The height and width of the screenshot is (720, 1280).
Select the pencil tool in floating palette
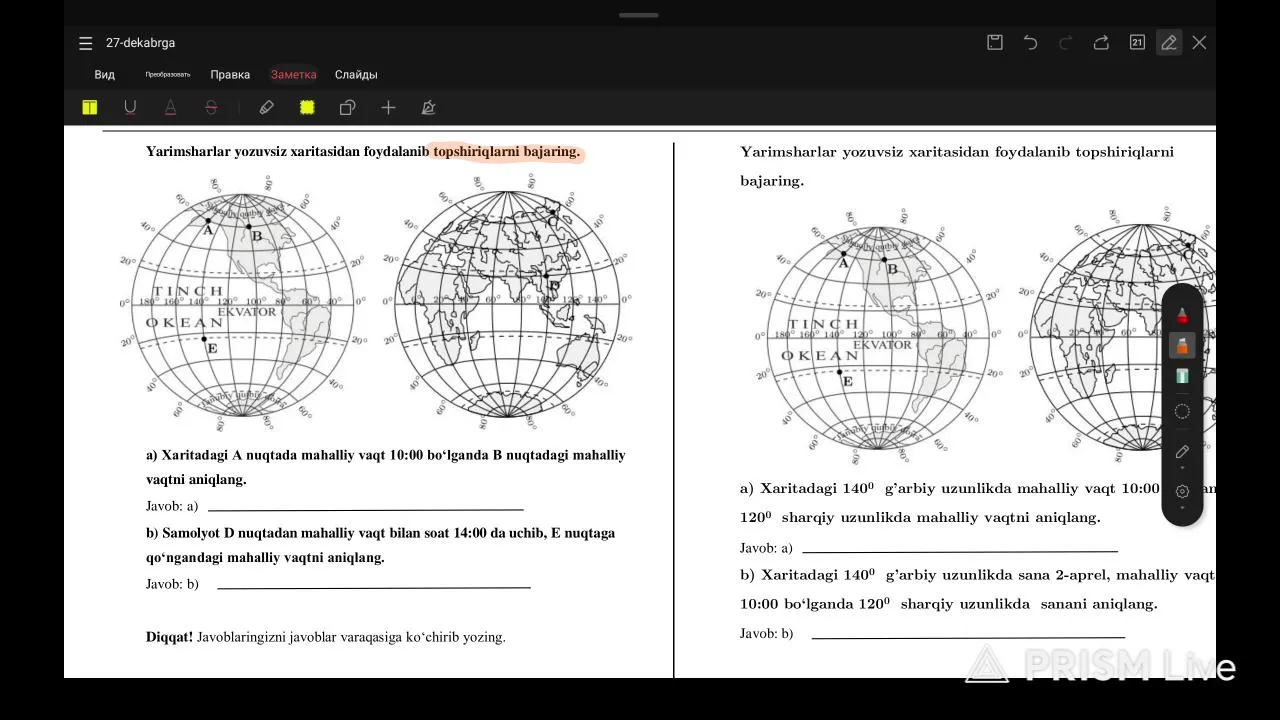1182,452
